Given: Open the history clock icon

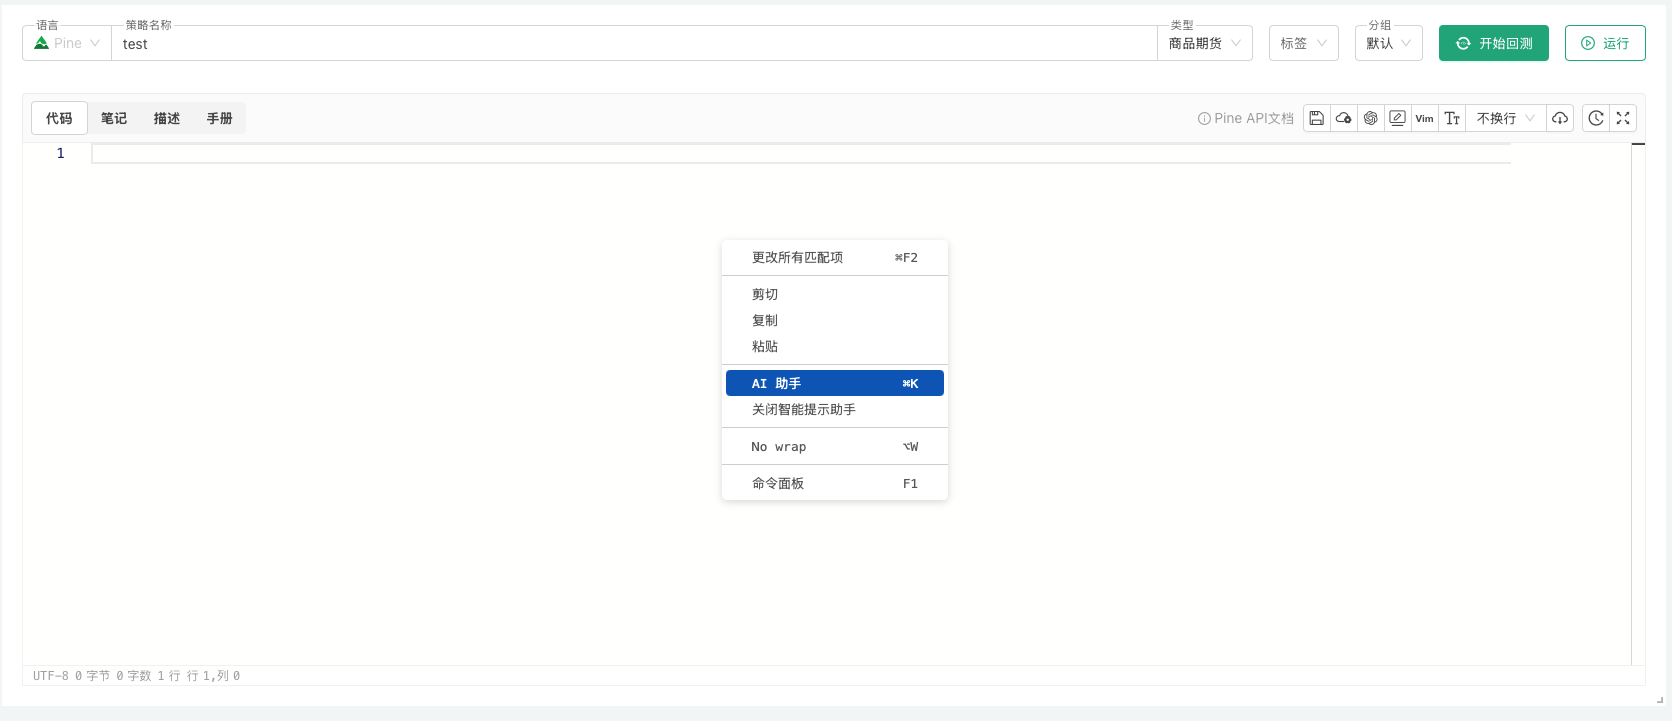Looking at the screenshot, I should [x=1596, y=118].
